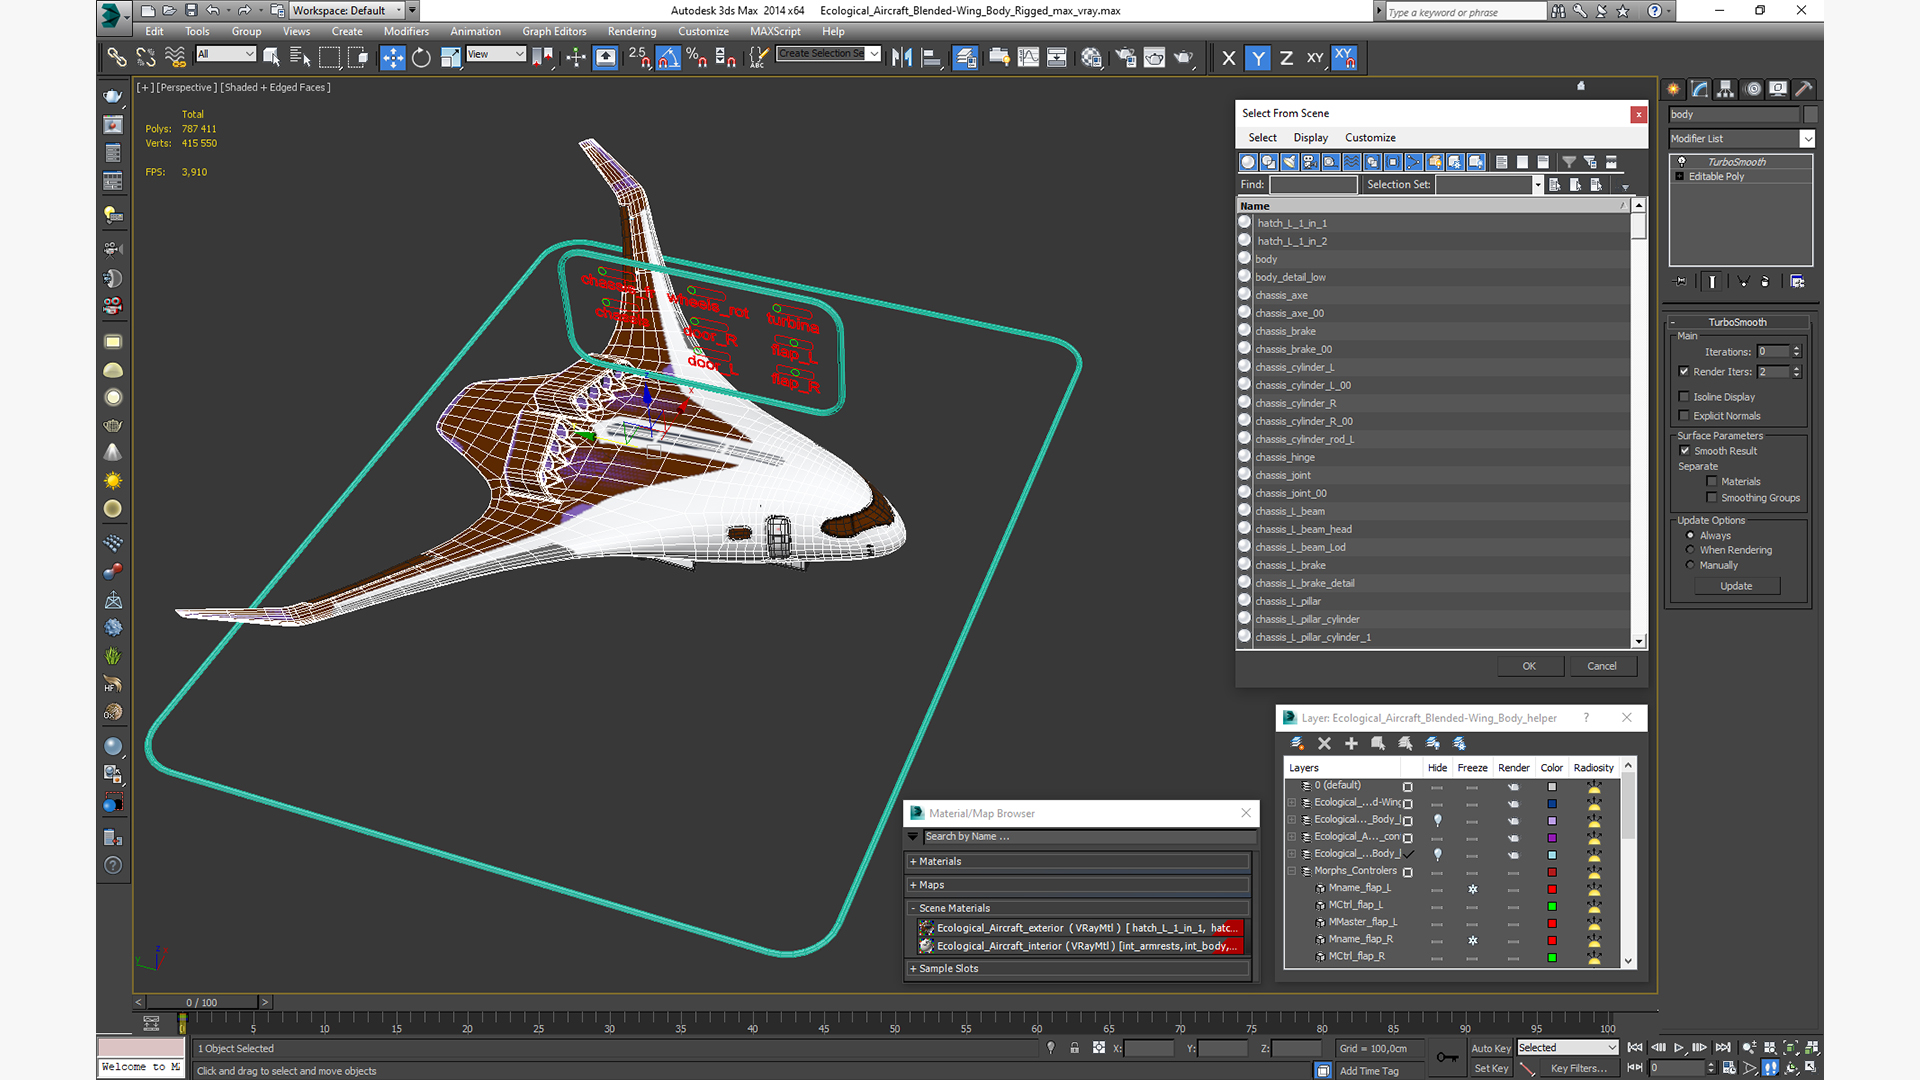Image resolution: width=1920 pixels, height=1080 pixels.
Task: Open Customize menu in Select From Scene
Action: [1370, 138]
